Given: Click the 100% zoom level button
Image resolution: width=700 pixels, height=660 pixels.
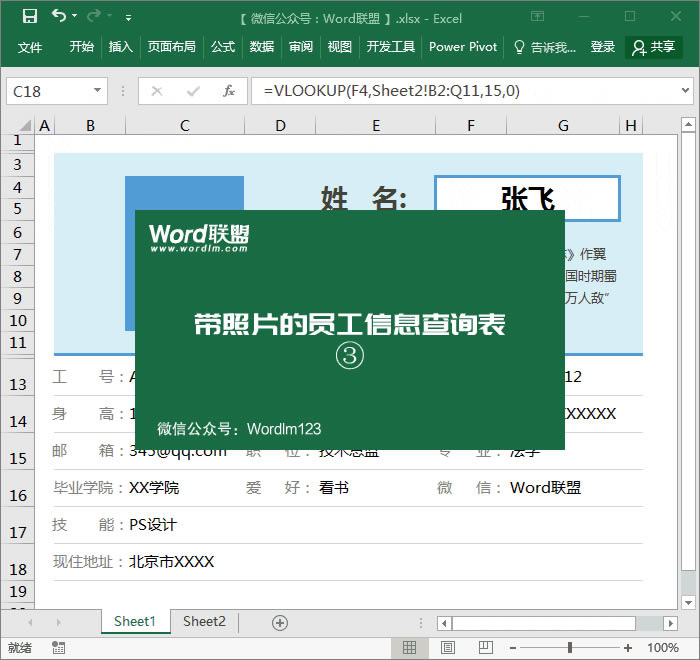Looking at the screenshot, I should point(663,648).
